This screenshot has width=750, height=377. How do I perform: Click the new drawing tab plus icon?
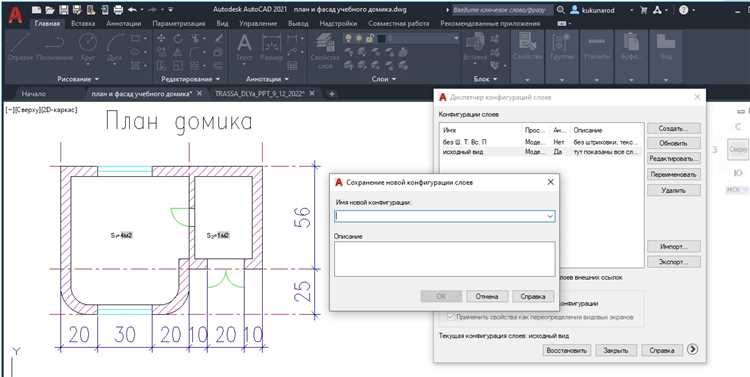[332, 94]
